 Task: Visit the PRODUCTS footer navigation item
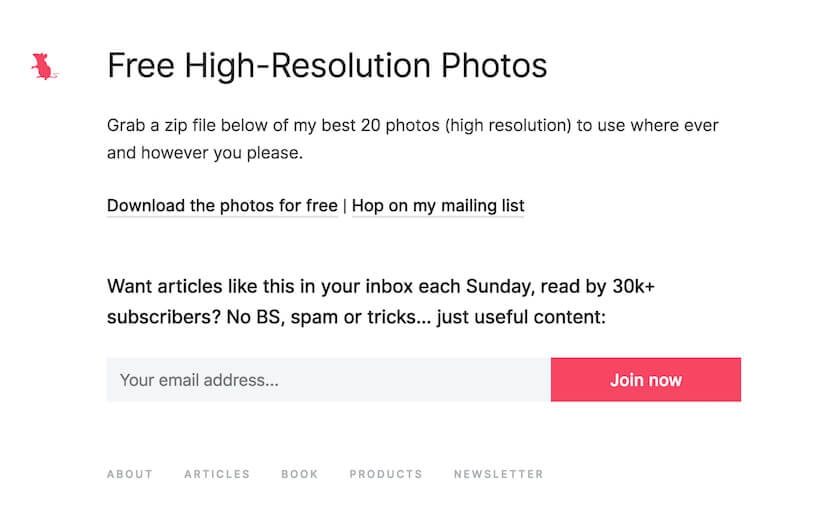click(x=386, y=474)
